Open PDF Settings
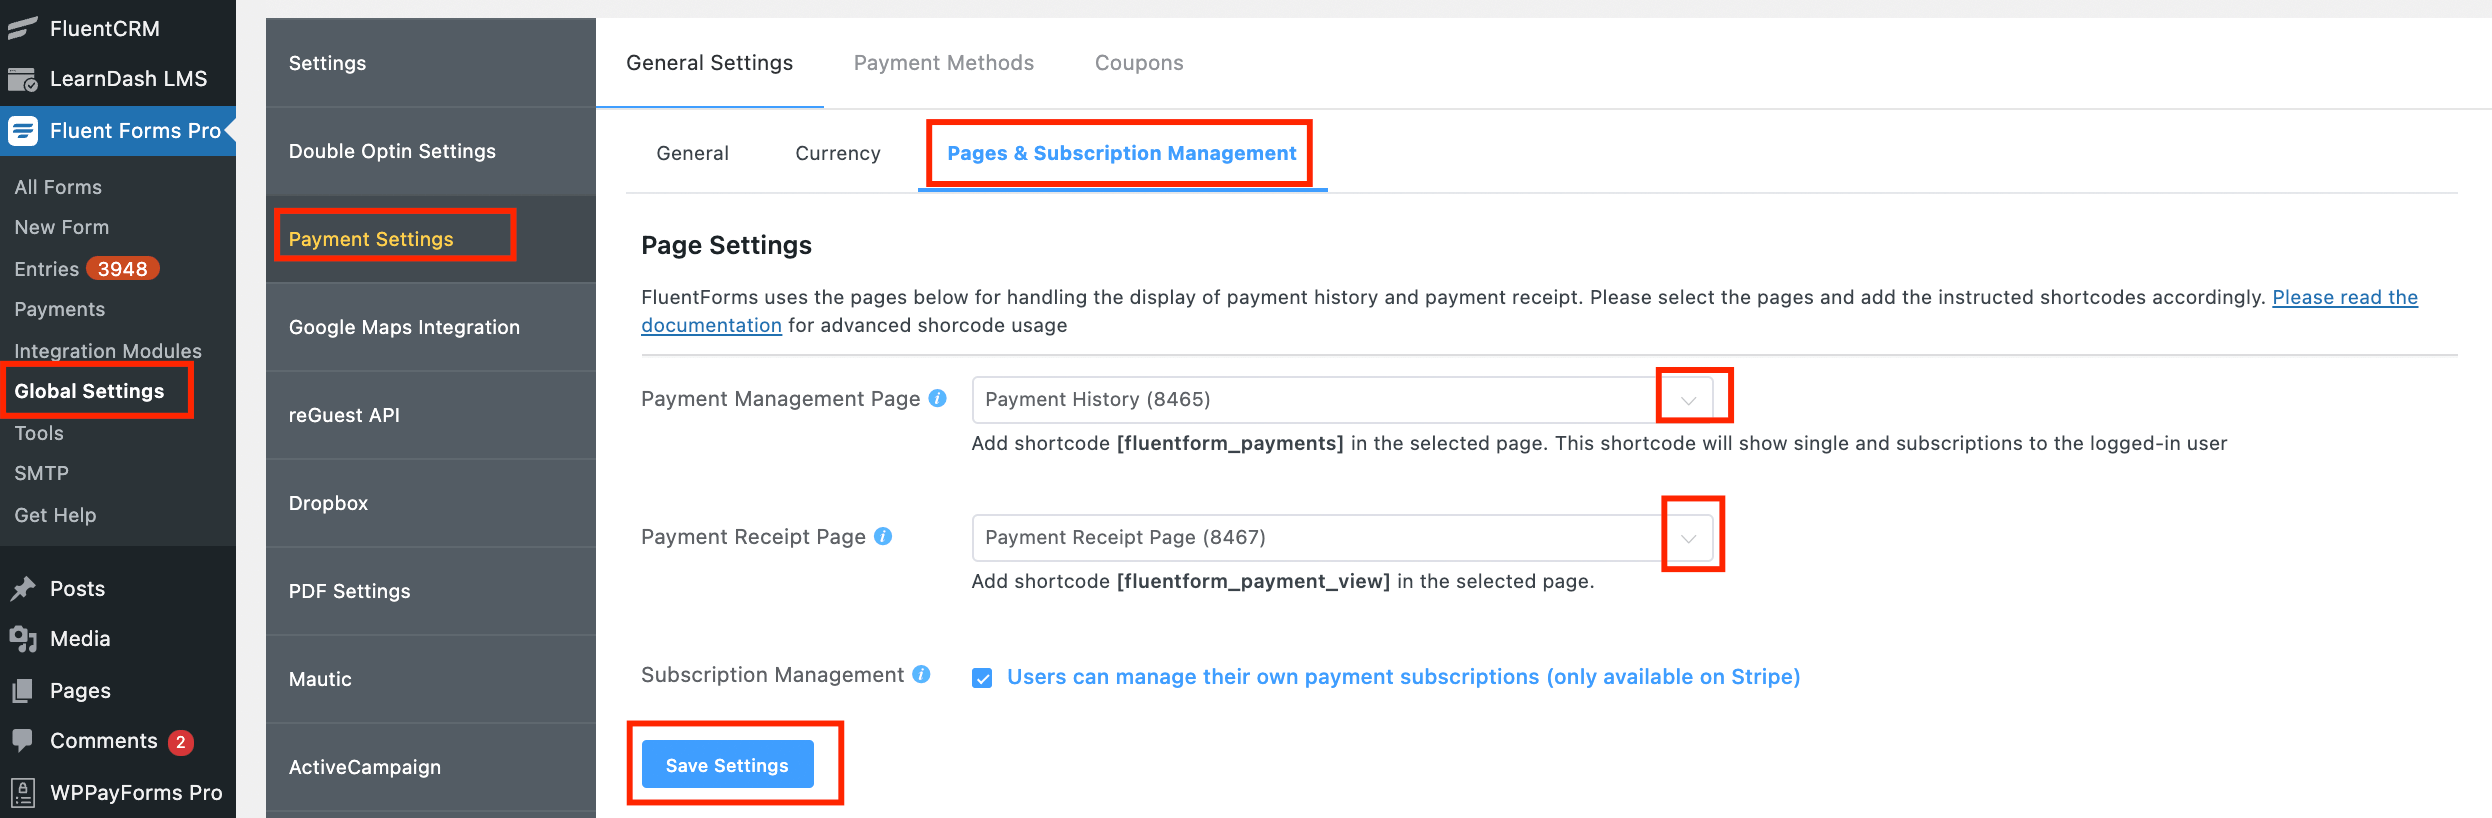Viewport: 2492px width, 818px height. (430, 591)
